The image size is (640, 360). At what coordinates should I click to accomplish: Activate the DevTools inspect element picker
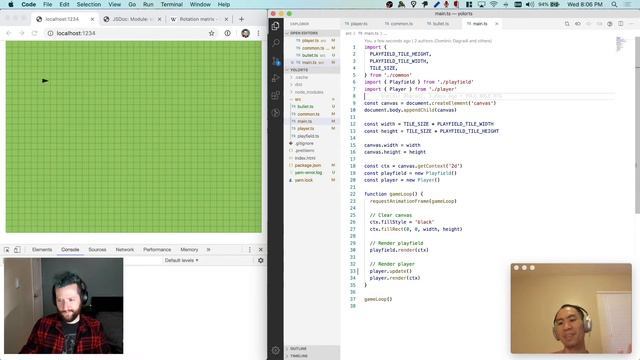pos(7,249)
